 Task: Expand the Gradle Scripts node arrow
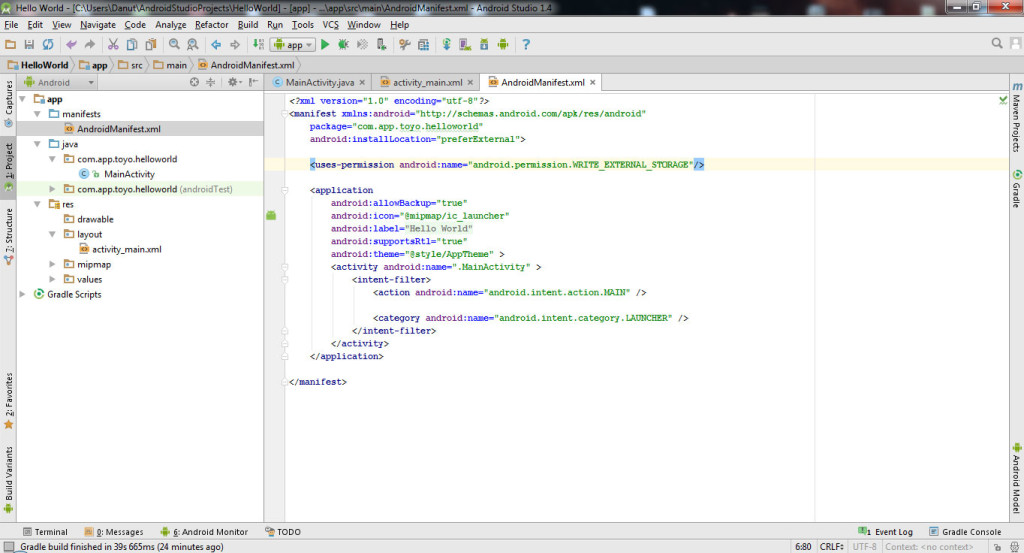point(23,294)
